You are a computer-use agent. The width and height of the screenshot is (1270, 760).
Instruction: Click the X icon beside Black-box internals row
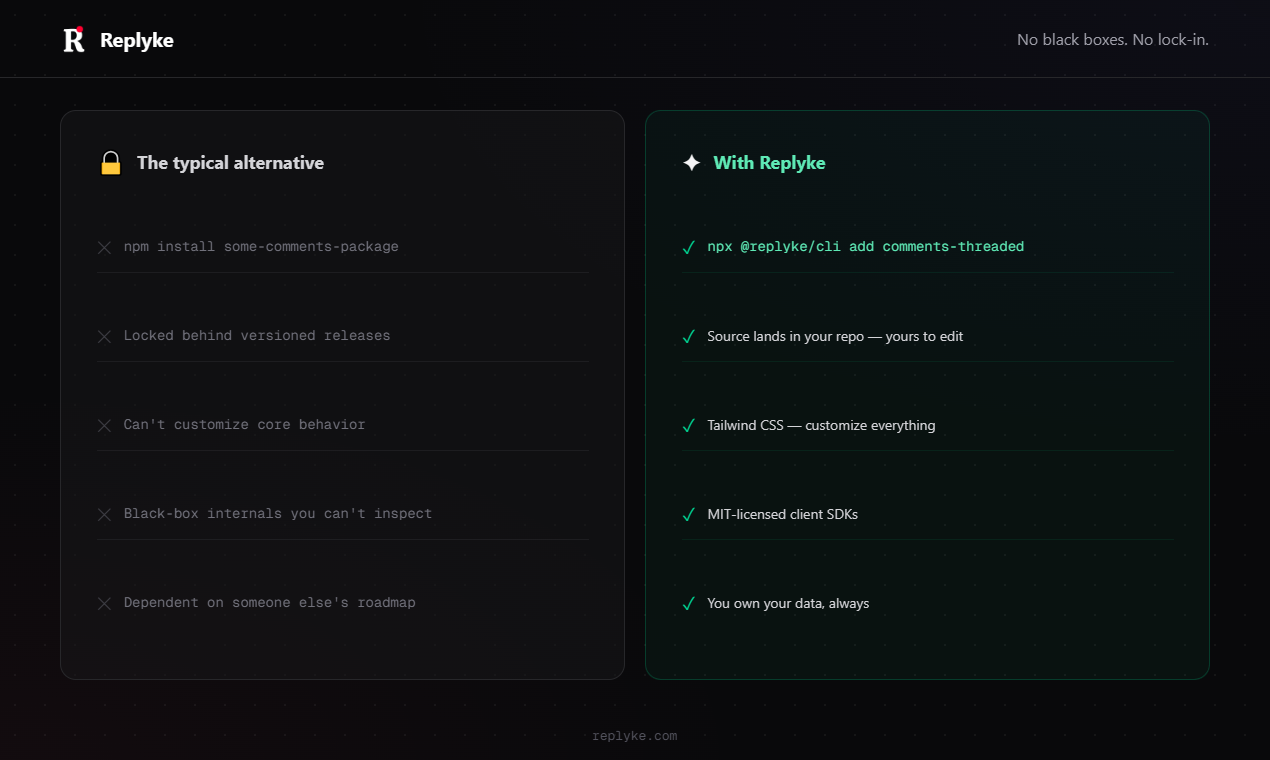coord(104,514)
